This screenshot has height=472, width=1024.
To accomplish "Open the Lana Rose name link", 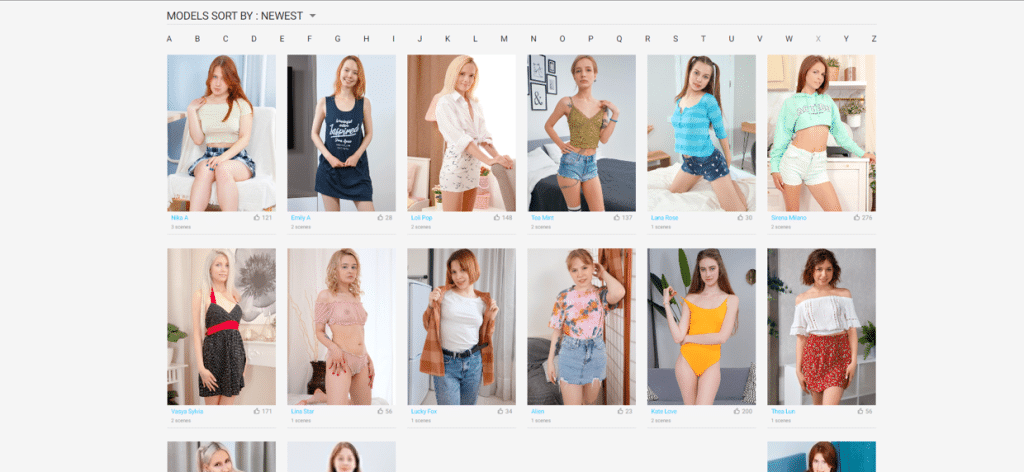I will pyautogui.click(x=665, y=217).
